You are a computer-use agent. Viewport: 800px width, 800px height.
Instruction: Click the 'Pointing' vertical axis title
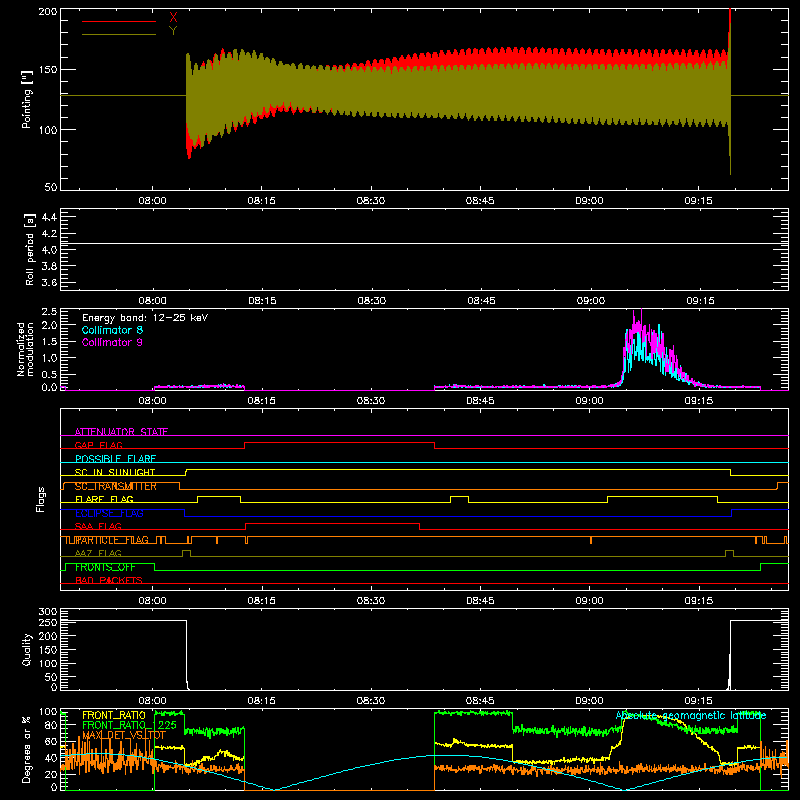pos(27,99)
